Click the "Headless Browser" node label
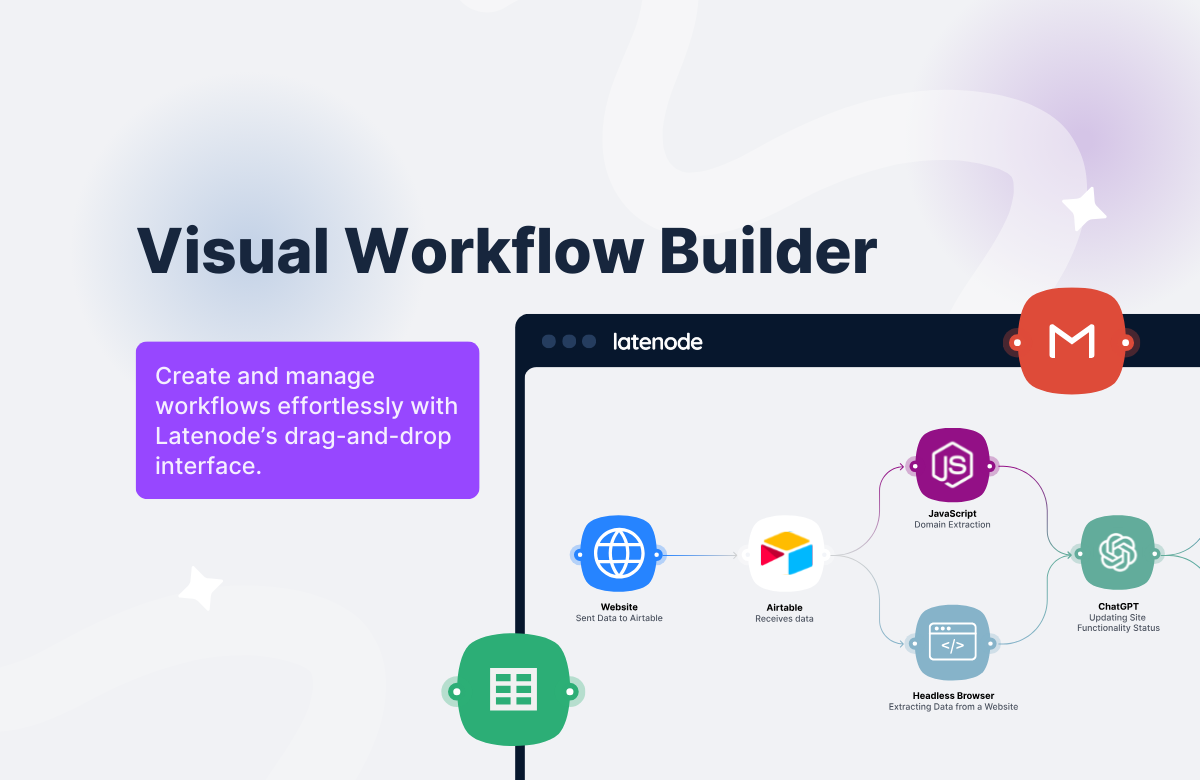Screen dimensions: 1200x780 (952, 695)
